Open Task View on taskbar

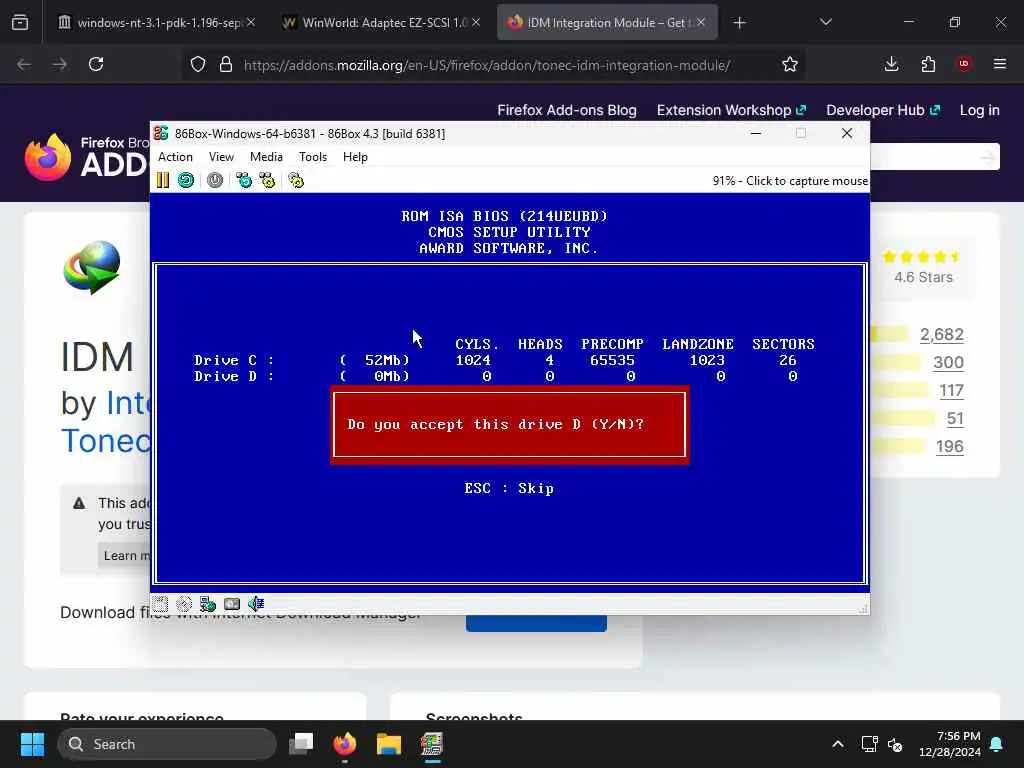302,744
